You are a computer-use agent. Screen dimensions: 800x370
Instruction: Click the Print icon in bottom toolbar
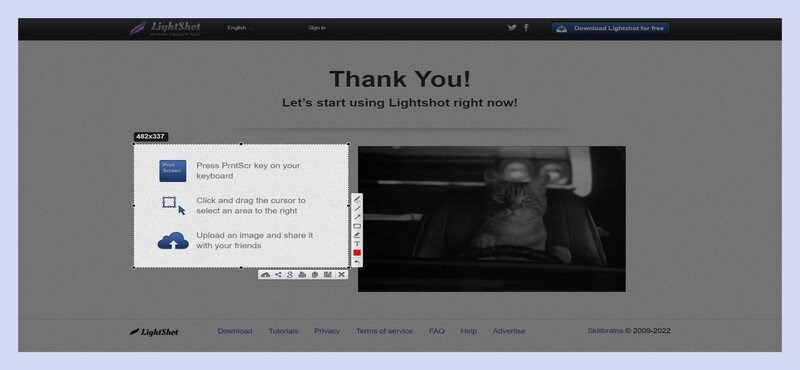point(302,275)
